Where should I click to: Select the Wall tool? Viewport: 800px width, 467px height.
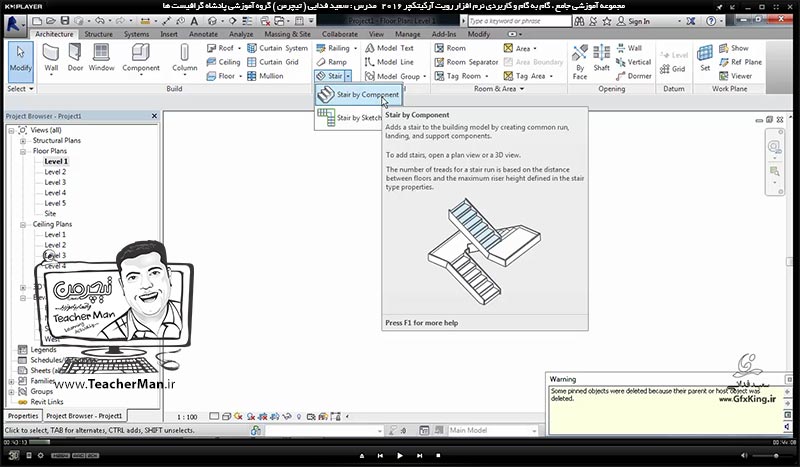coord(51,58)
